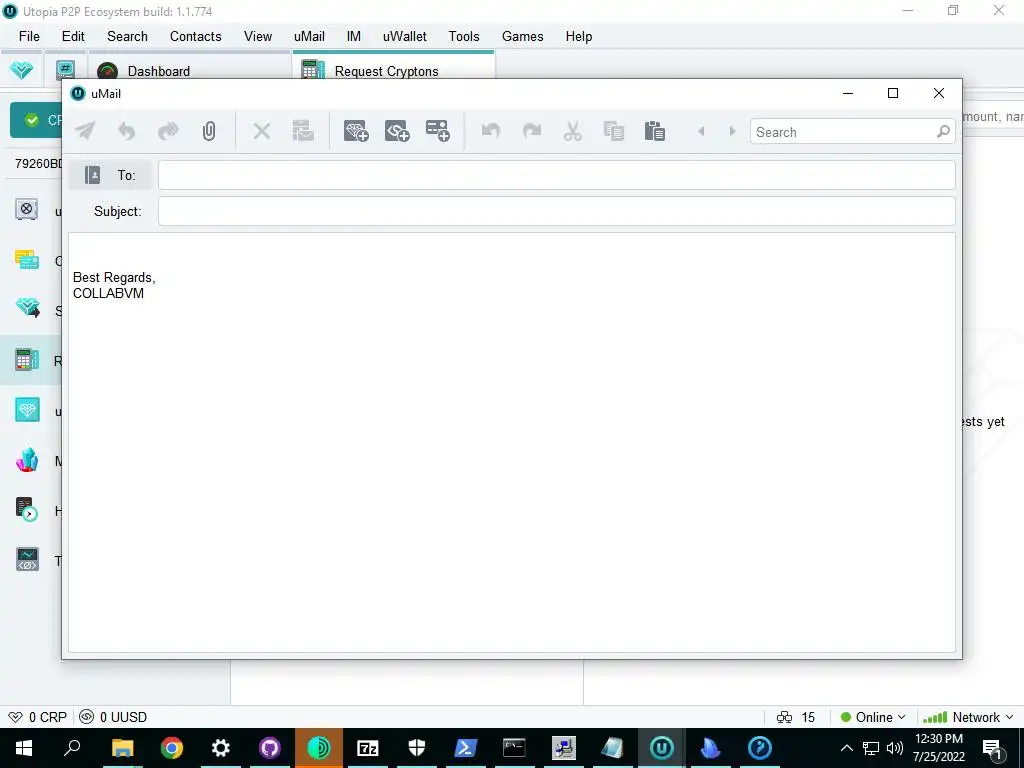Viewport: 1024px width, 768px height.
Task: Open 7-Zip from the taskbar
Action: coord(368,748)
